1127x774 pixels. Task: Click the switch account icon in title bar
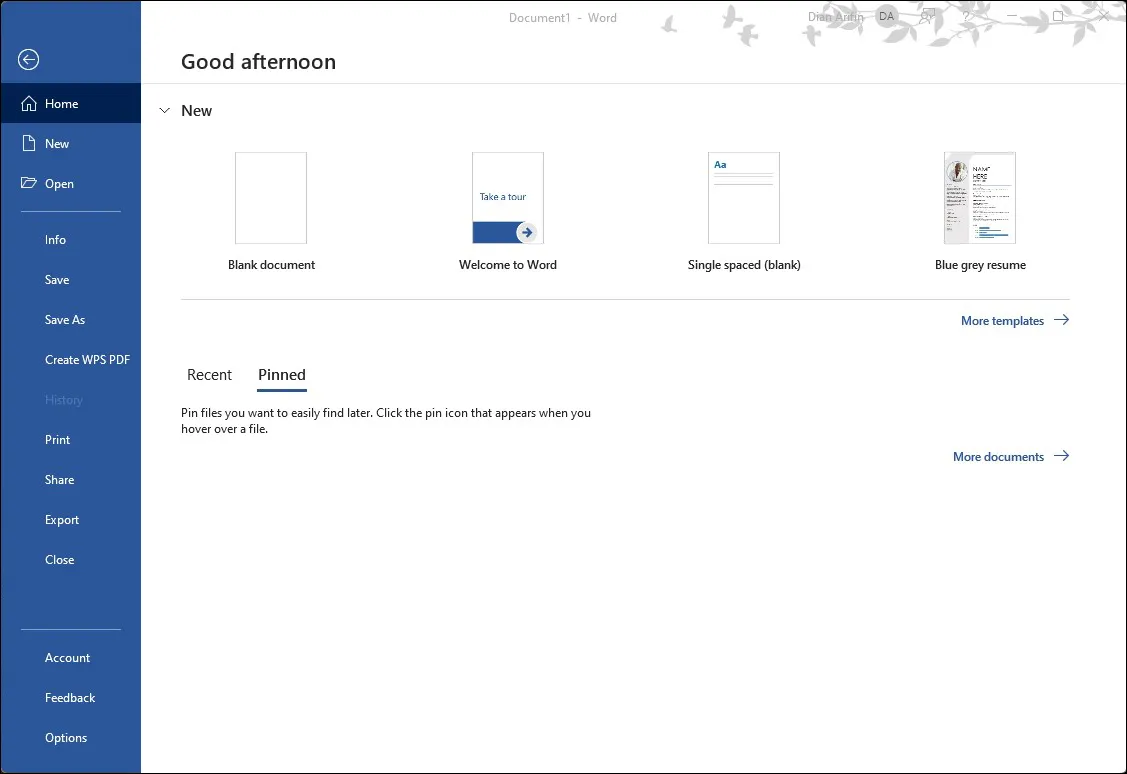926,16
